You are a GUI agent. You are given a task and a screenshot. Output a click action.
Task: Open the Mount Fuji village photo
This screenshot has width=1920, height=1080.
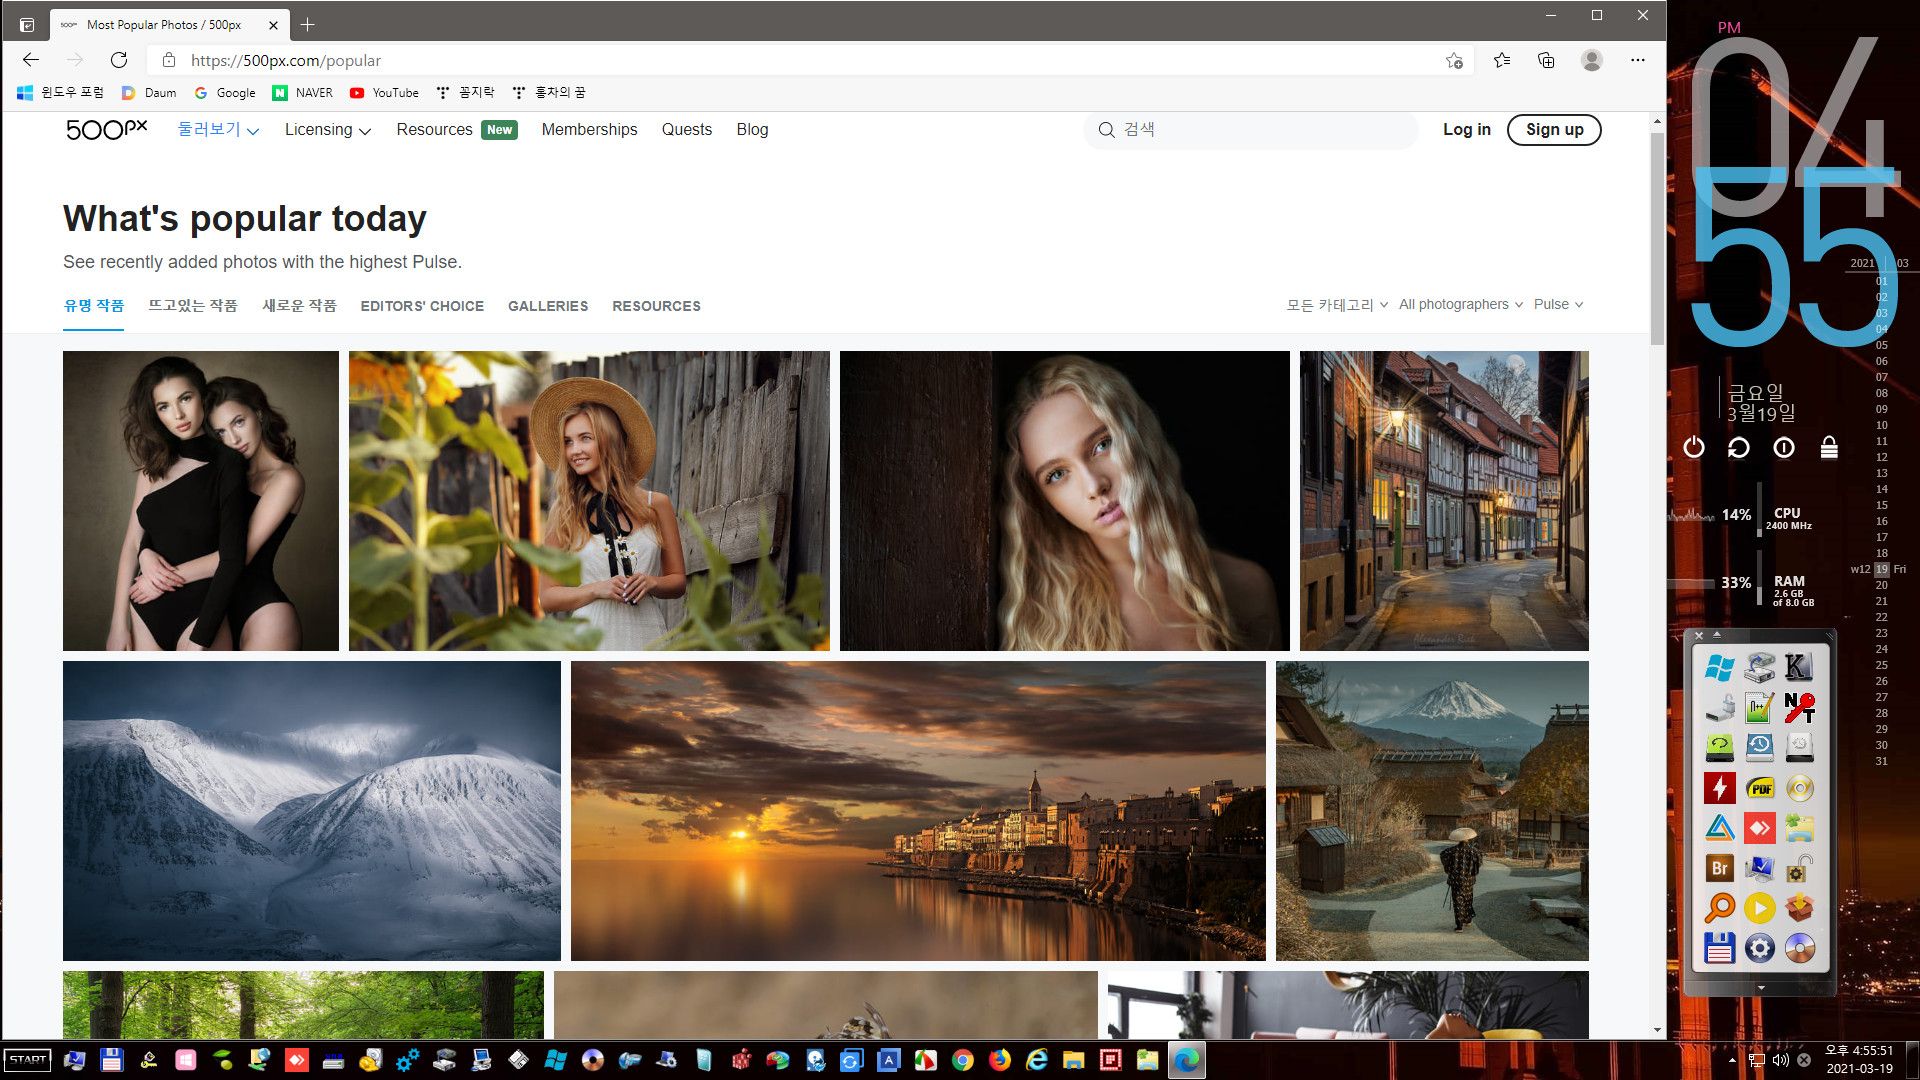pos(1432,811)
